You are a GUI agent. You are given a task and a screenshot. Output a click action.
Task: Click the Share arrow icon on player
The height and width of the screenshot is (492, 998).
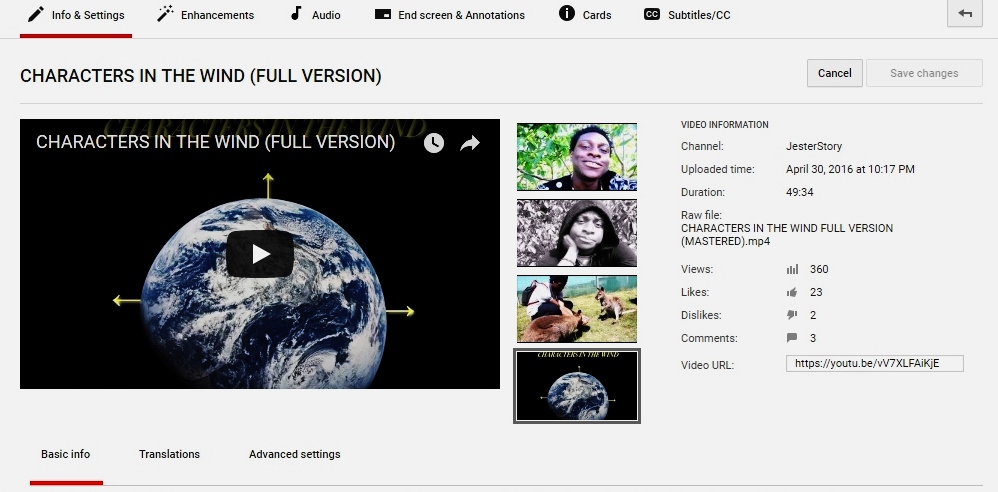click(470, 143)
